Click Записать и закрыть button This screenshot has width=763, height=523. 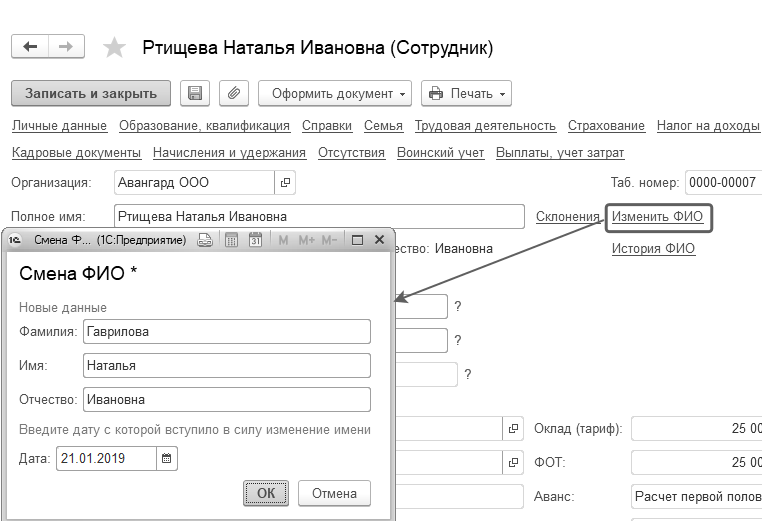[x=91, y=93]
